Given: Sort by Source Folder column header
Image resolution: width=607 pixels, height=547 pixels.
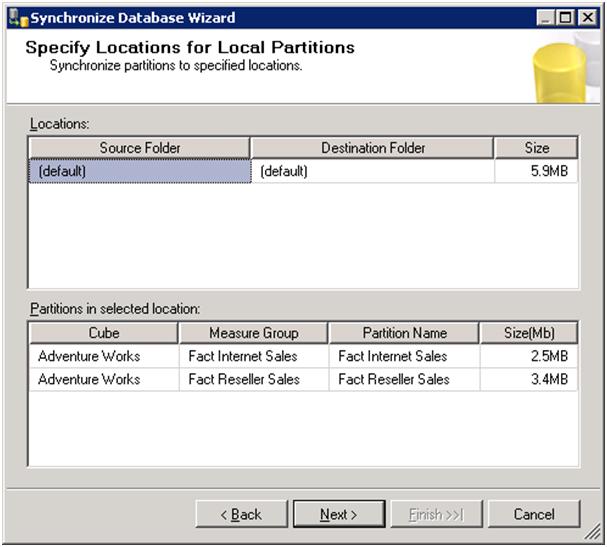Looking at the screenshot, I should pos(140,148).
